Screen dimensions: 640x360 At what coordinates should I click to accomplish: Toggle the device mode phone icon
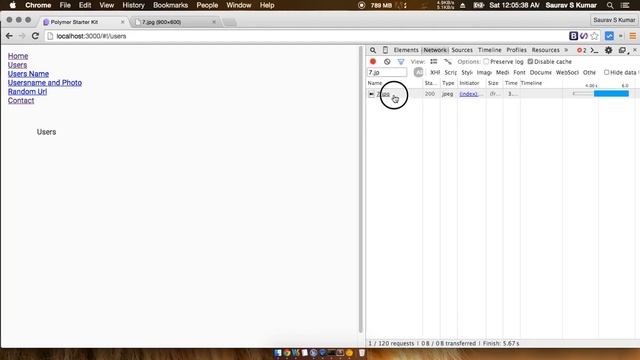[x=385, y=50]
